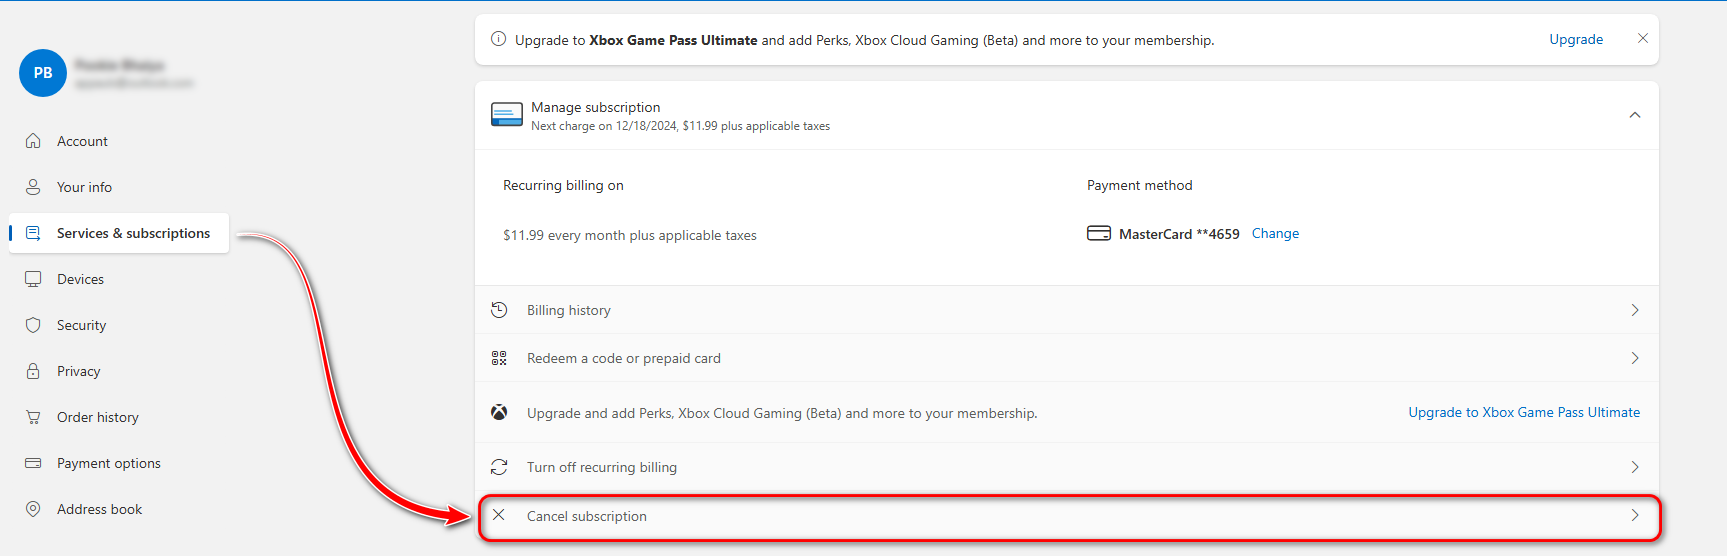The height and width of the screenshot is (556, 1727).
Task: Click the Manage subscription card icon
Action: [x=507, y=115]
